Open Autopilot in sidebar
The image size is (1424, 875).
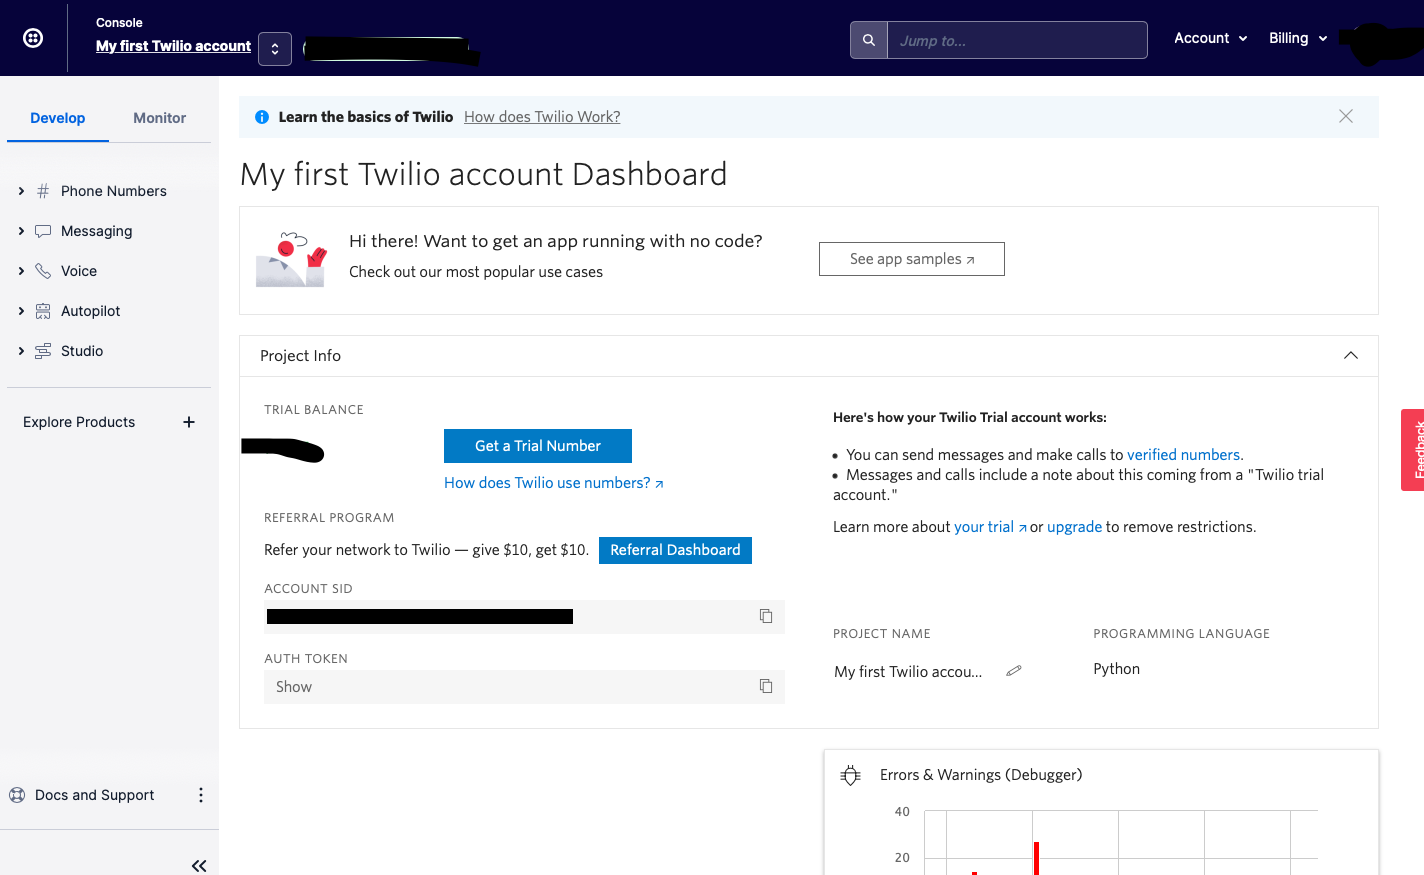point(91,311)
